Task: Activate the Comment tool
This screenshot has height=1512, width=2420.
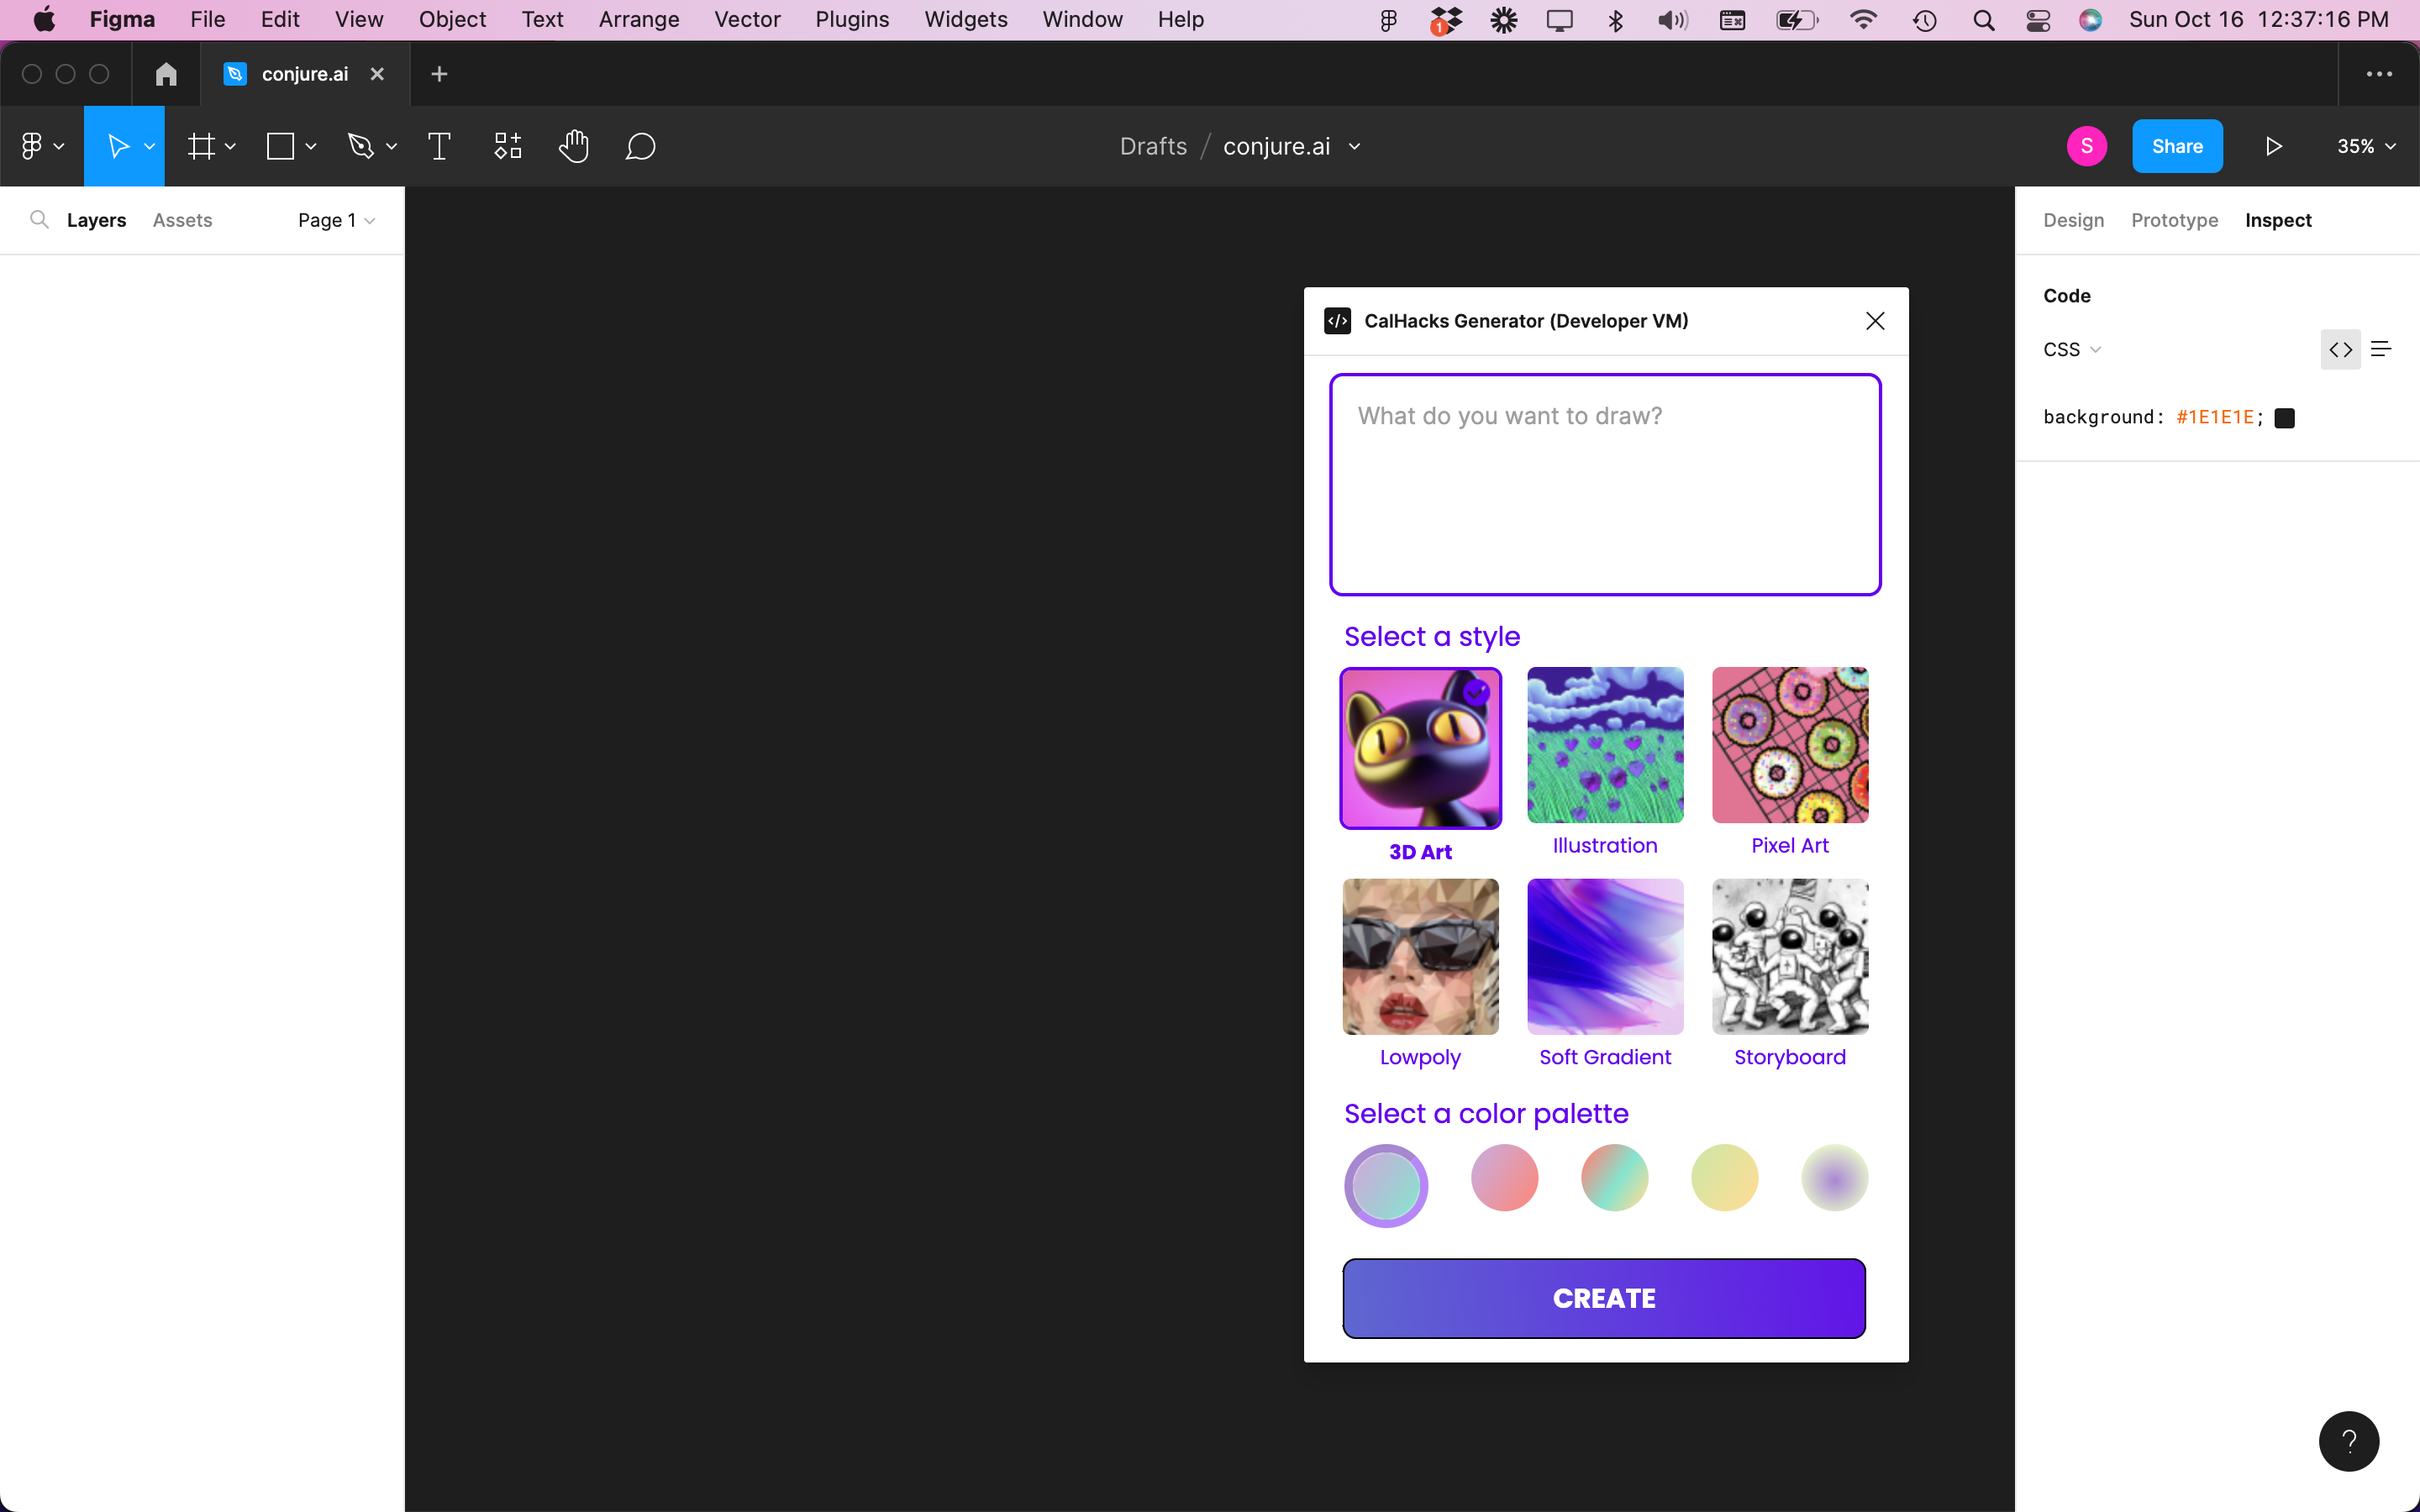Action: click(x=640, y=147)
